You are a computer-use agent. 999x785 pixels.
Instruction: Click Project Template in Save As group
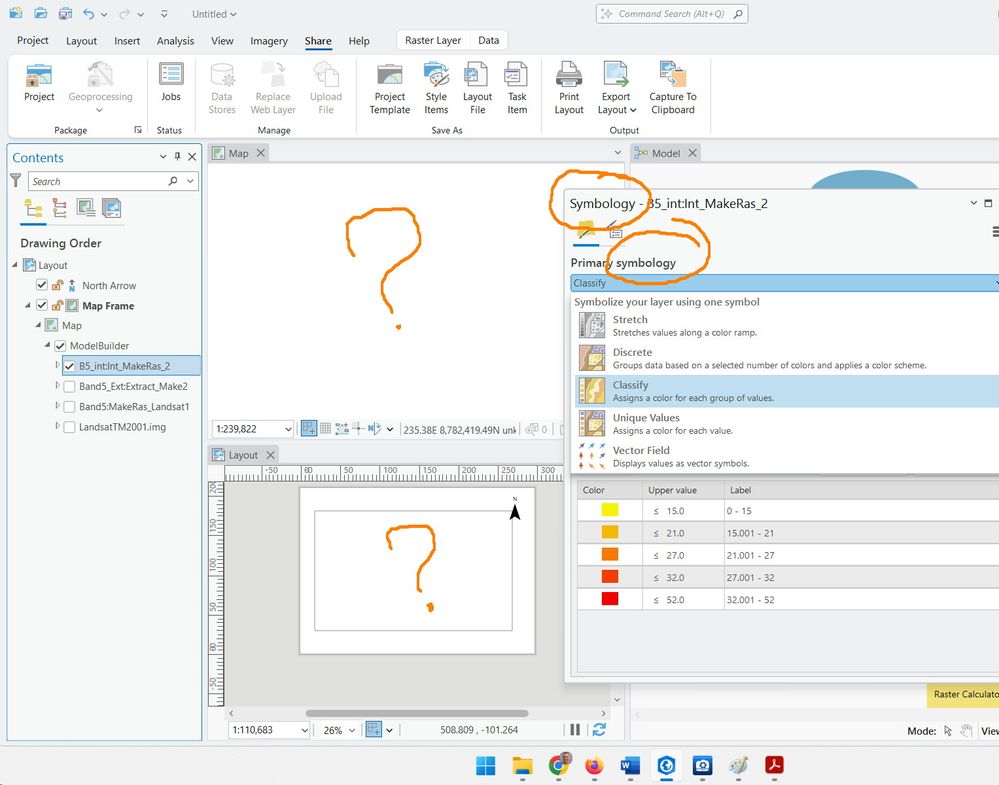click(x=390, y=89)
